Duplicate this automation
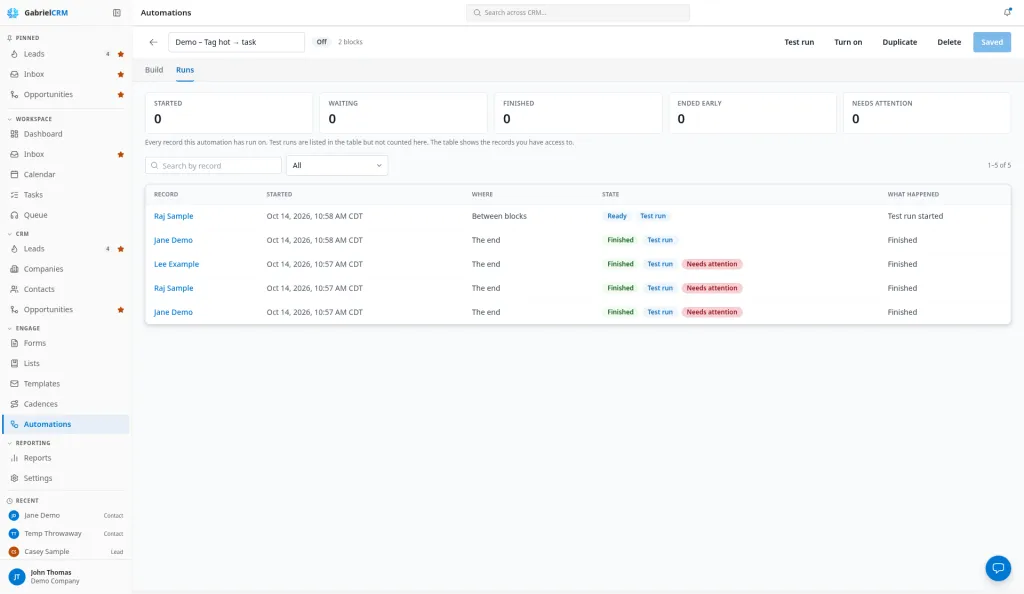Viewport: 1024px width, 594px height. click(900, 42)
